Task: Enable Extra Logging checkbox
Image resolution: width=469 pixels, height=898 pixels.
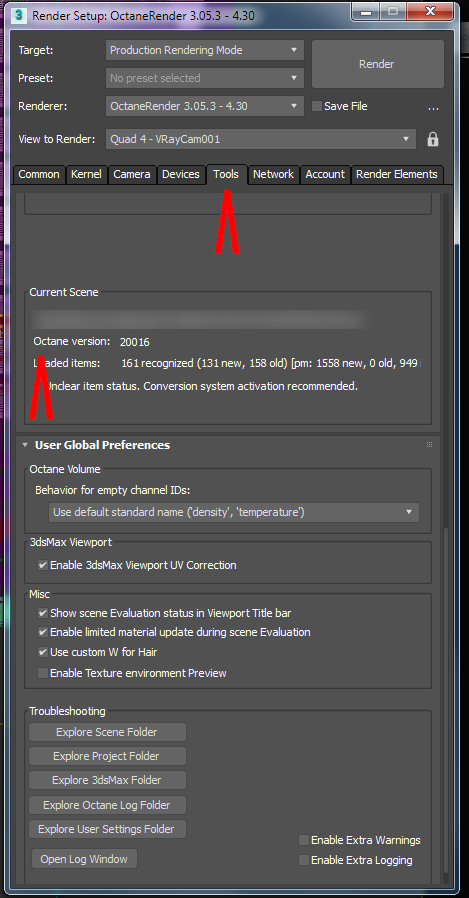Action: 304,860
